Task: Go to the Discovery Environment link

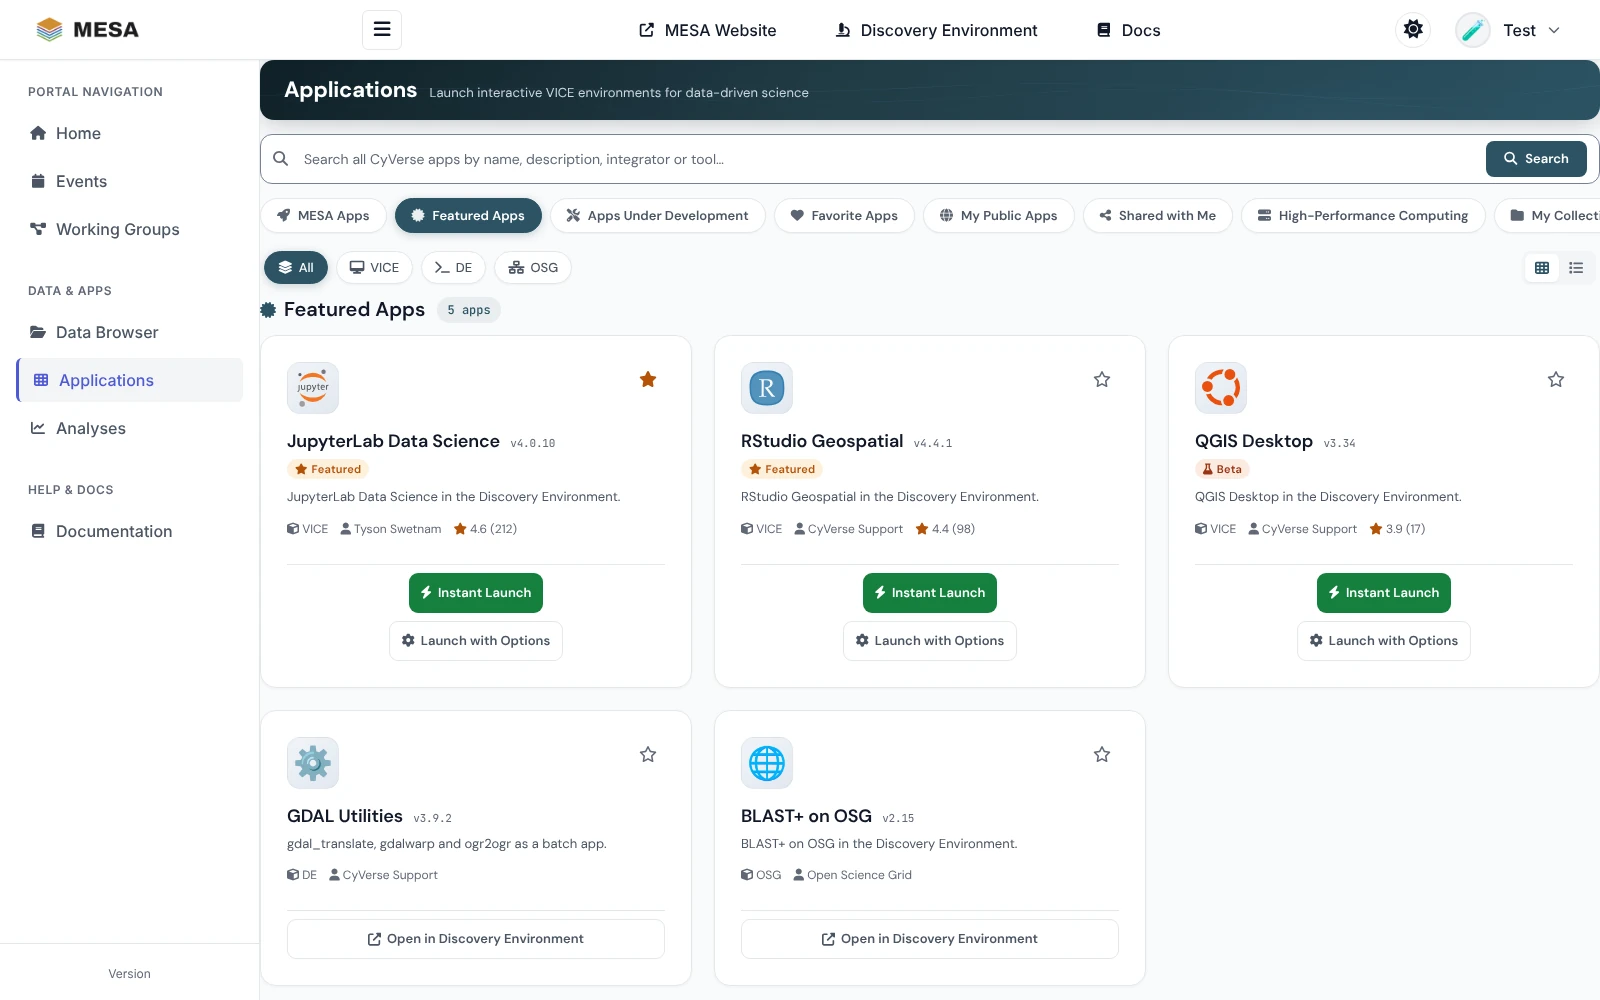Action: 937,30
